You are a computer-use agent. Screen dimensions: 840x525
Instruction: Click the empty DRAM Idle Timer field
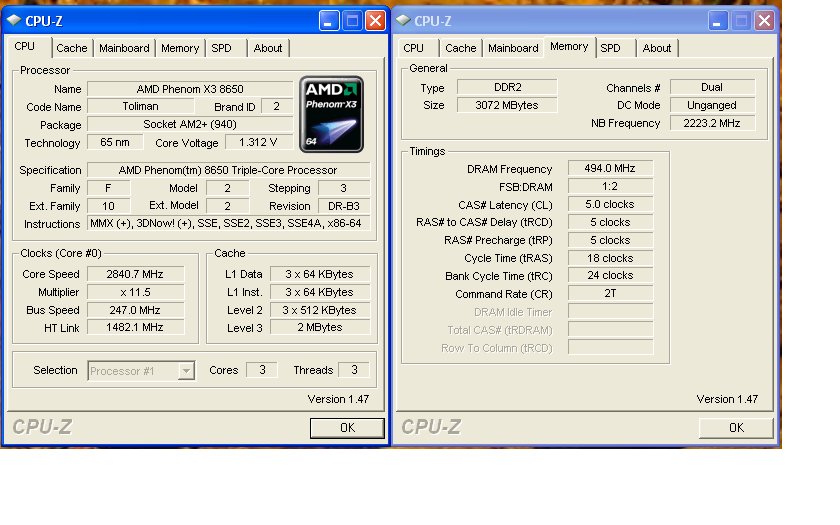coord(610,311)
